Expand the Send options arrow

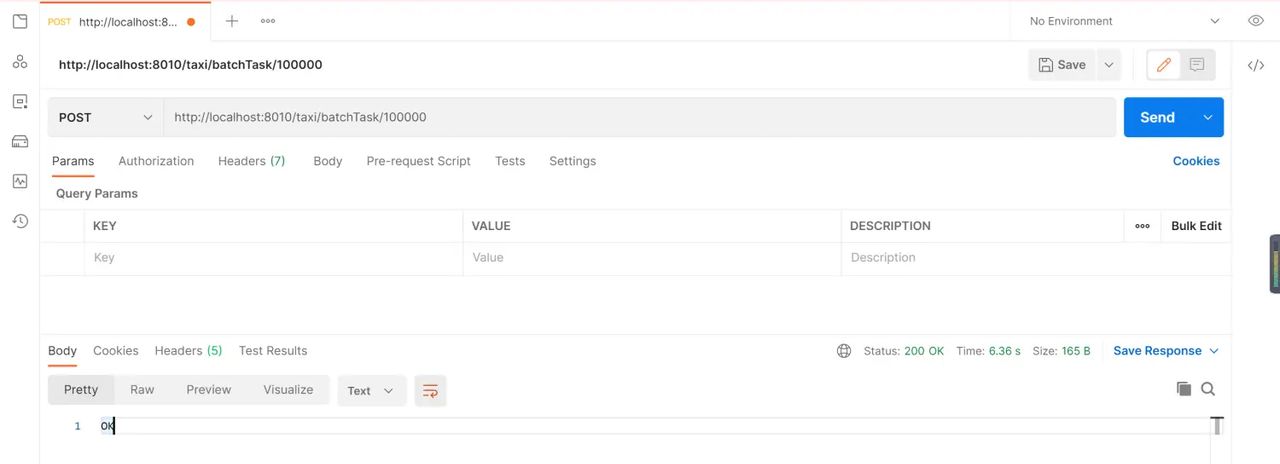(x=1207, y=117)
